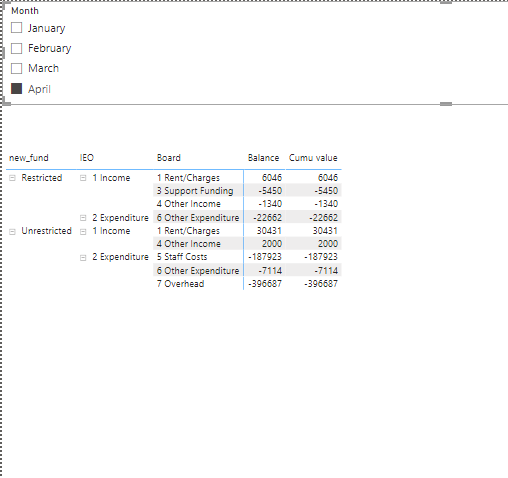Select 4 Other Income under Restricted

189,204
